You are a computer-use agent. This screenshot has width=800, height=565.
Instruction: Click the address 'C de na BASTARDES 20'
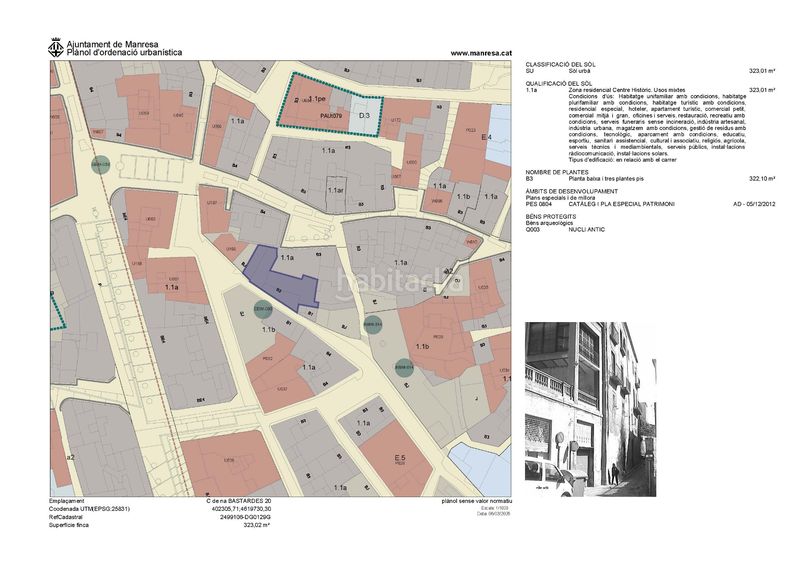(x=237, y=501)
